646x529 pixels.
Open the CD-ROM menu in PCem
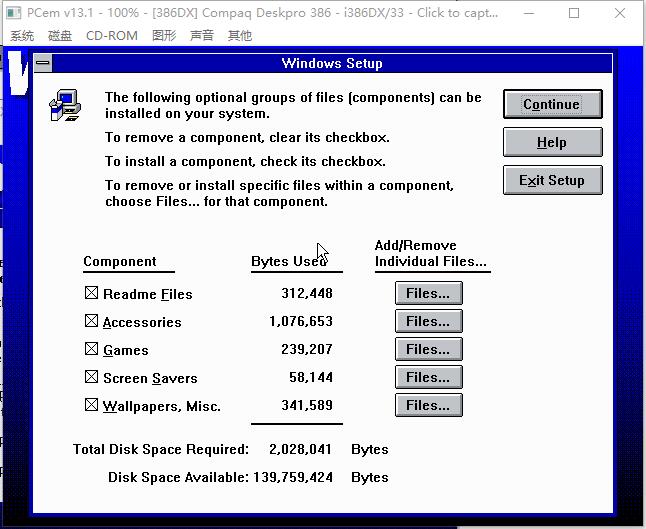pyautogui.click(x=112, y=36)
